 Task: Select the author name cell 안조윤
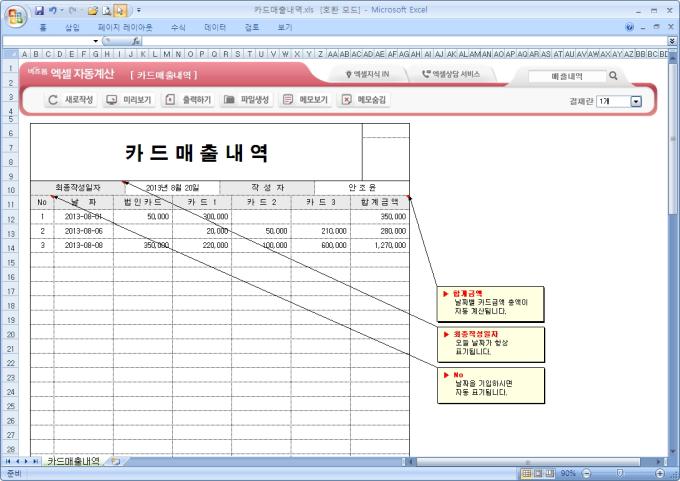tap(362, 188)
